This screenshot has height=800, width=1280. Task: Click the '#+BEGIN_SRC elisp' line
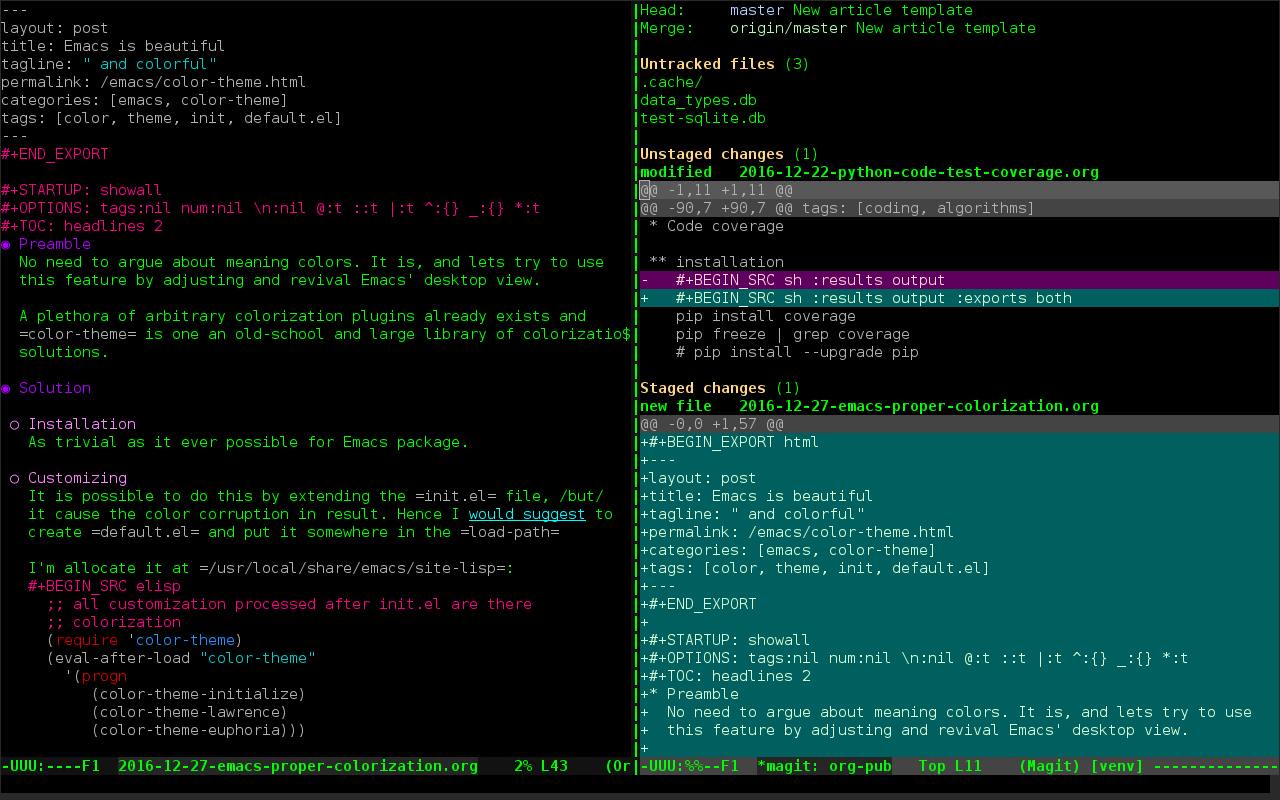pyautogui.click(x=105, y=586)
